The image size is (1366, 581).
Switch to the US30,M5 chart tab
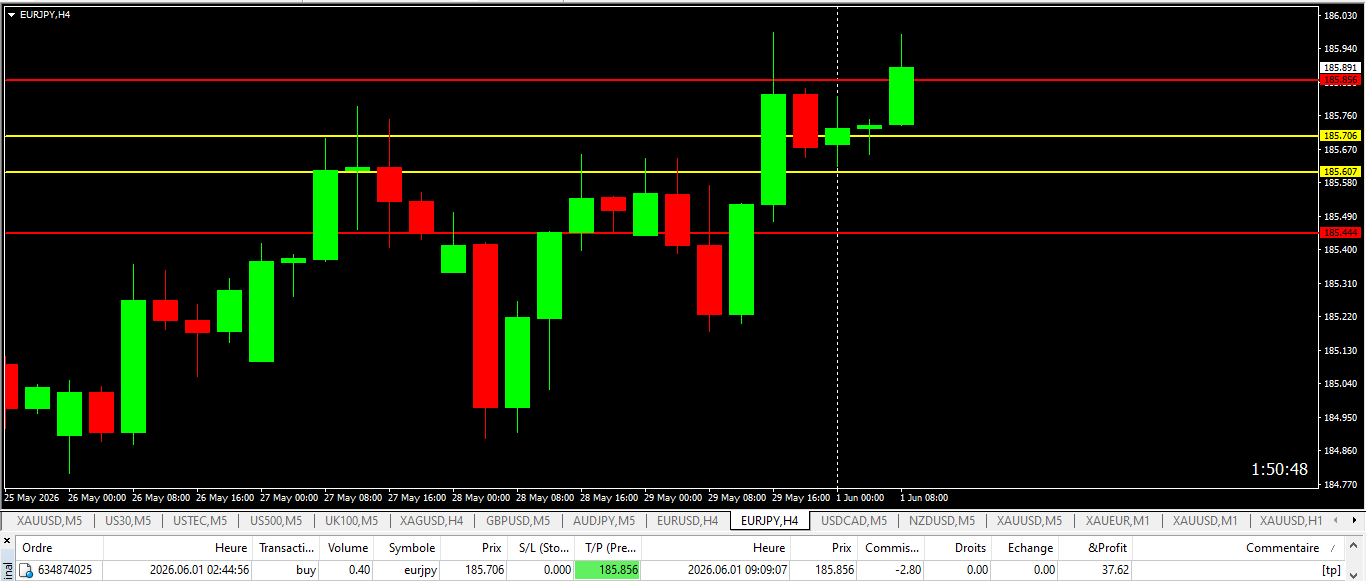128,521
